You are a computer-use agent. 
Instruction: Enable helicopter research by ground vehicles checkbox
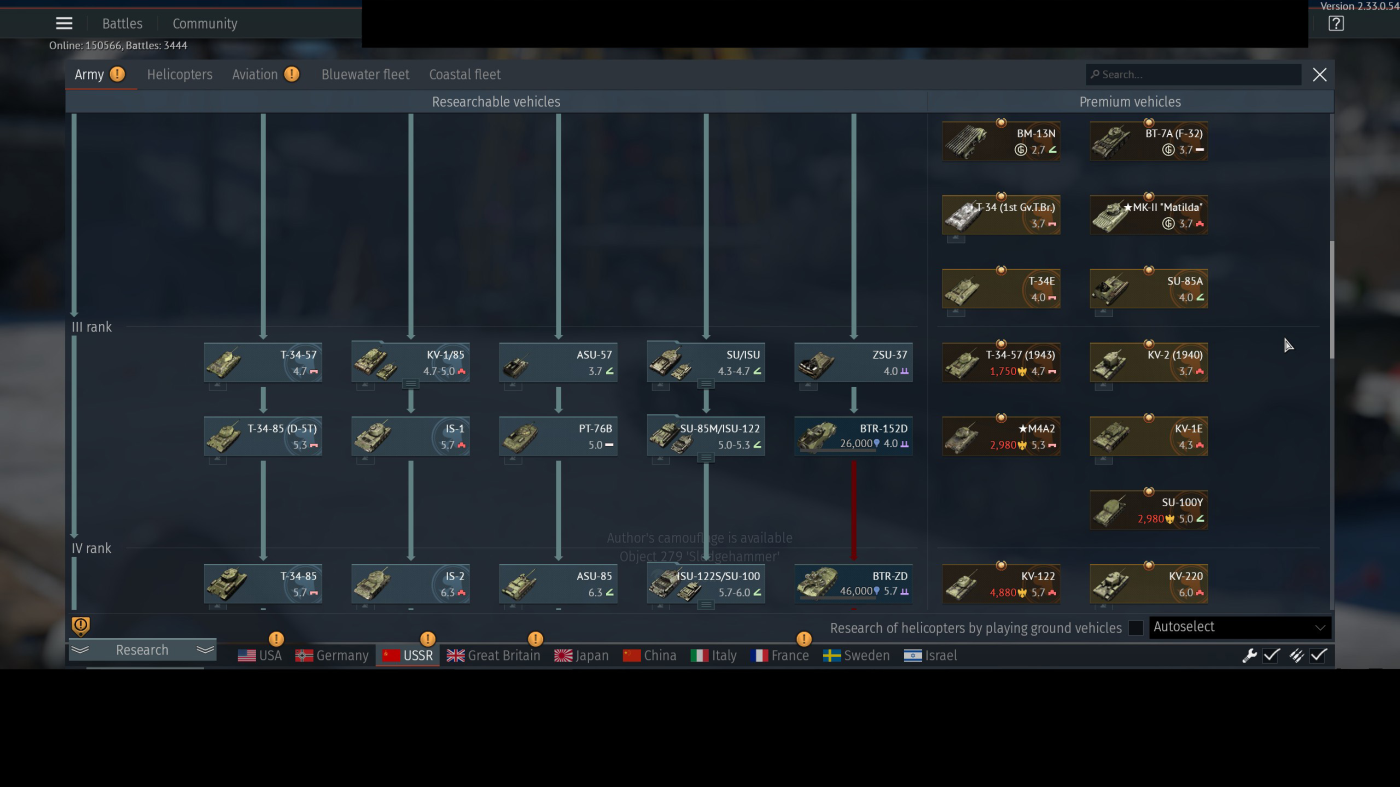1136,628
